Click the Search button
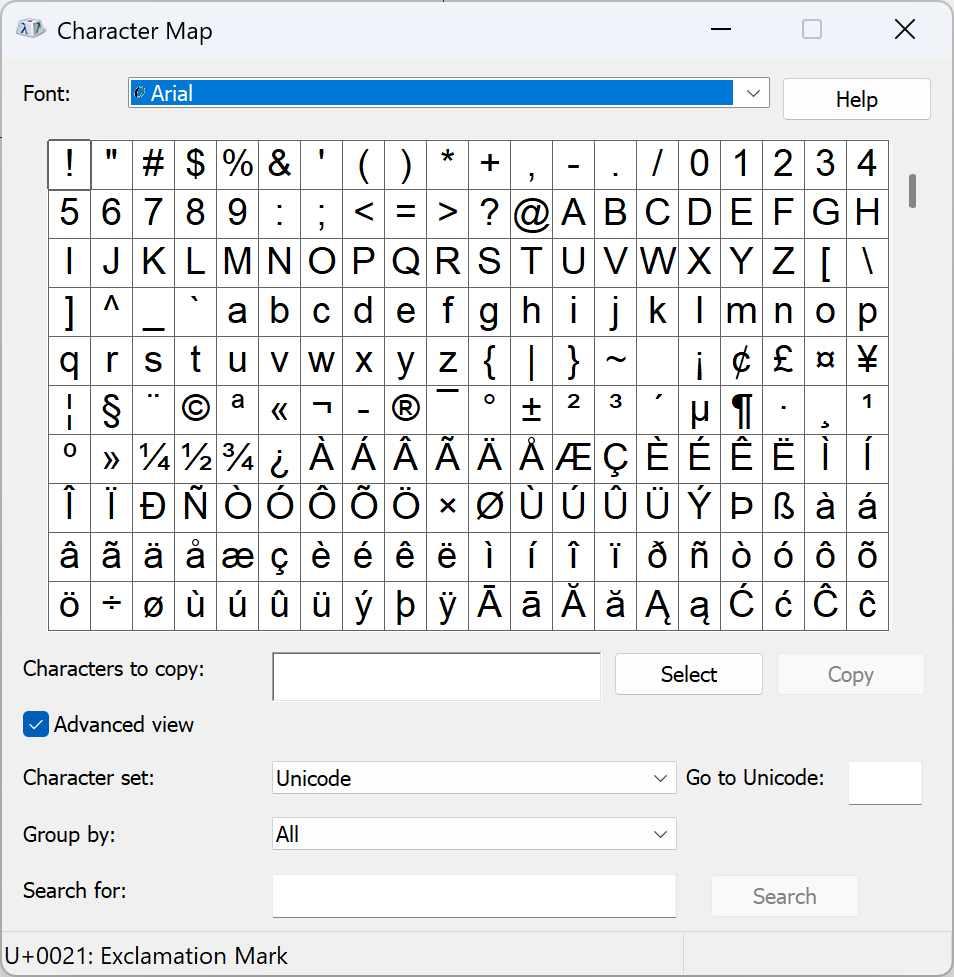Image resolution: width=954 pixels, height=977 pixels. [x=784, y=896]
